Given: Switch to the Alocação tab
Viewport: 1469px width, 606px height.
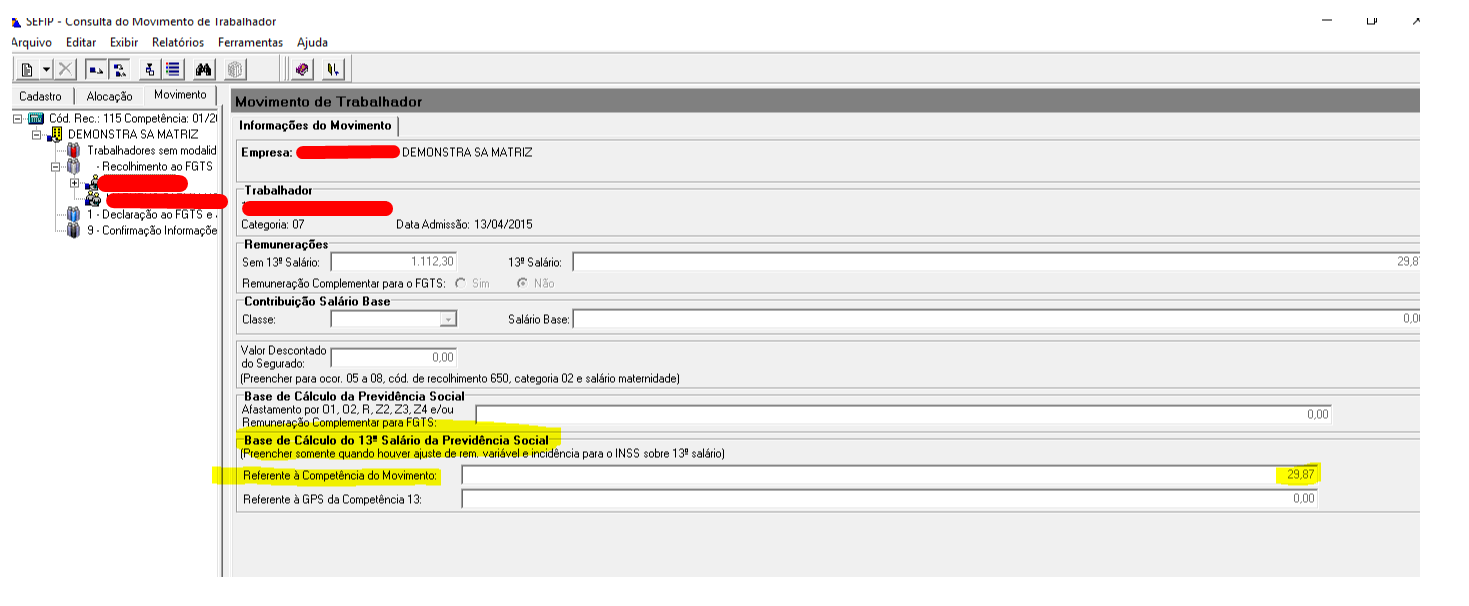Looking at the screenshot, I should coord(109,96).
